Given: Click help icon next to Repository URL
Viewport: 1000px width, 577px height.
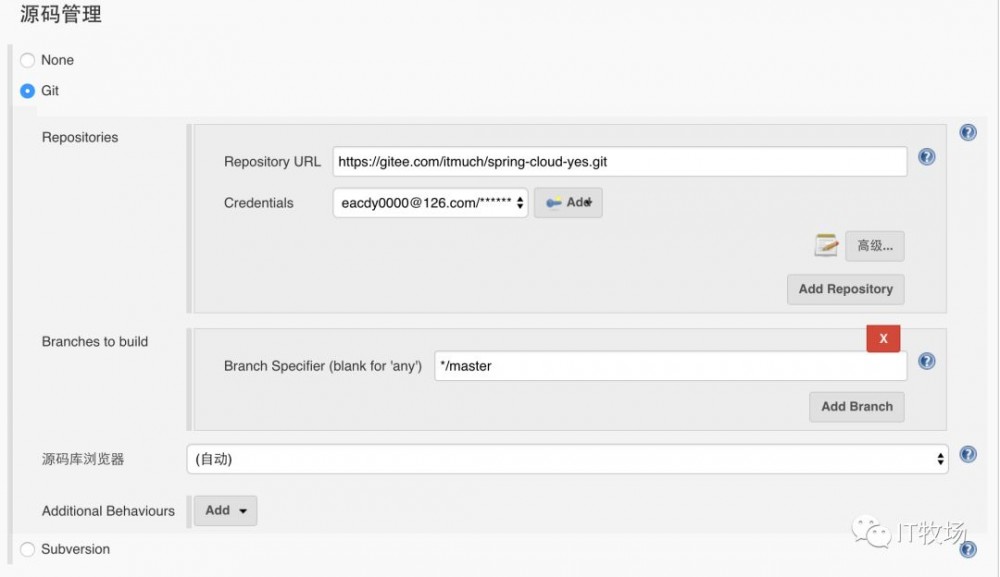Looking at the screenshot, I should point(926,157).
